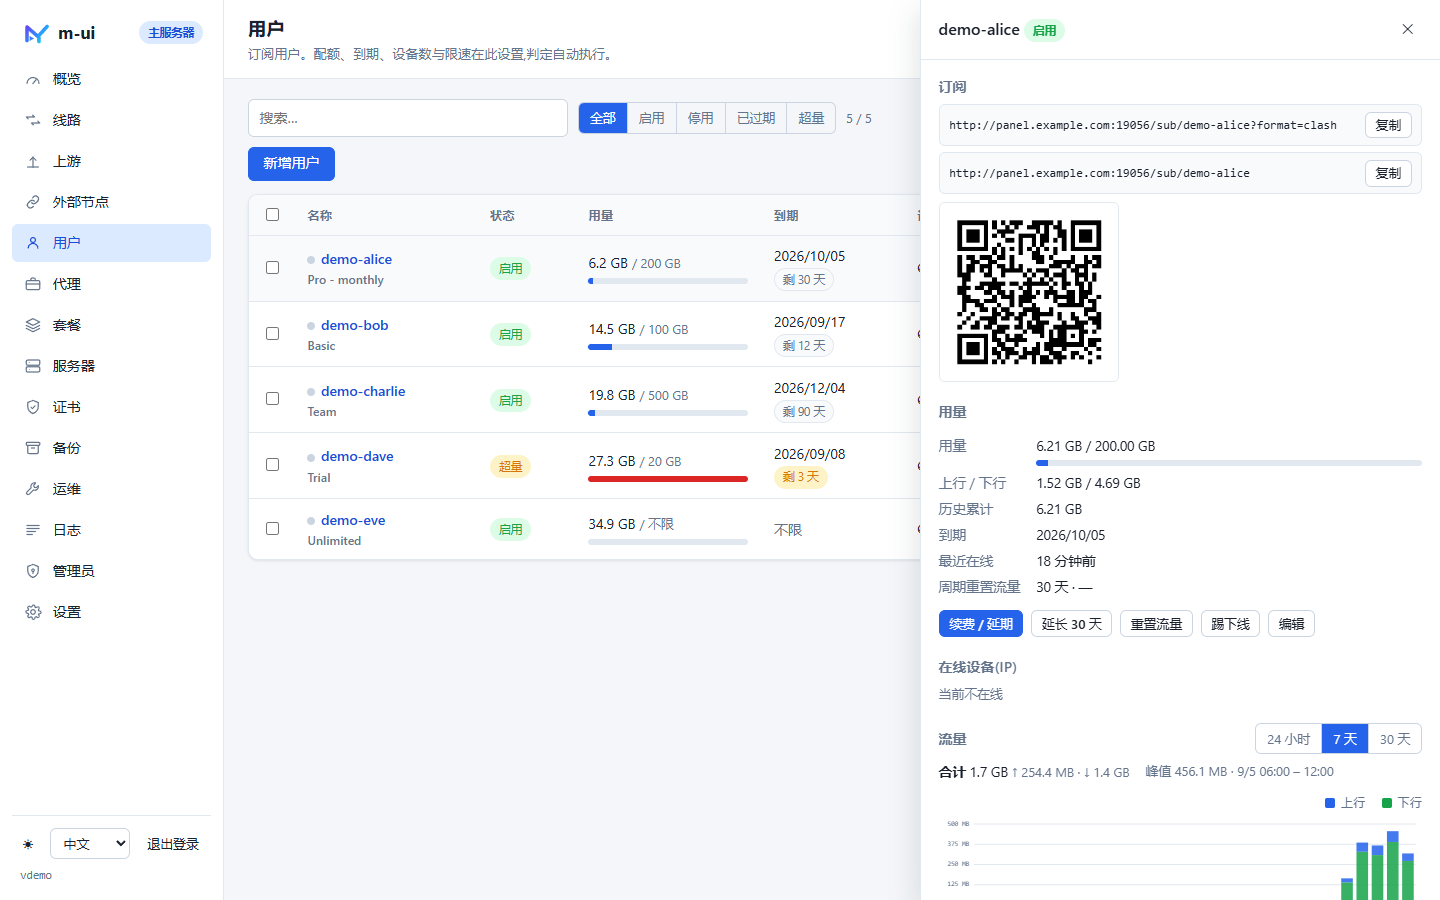This screenshot has width=1440, height=900.
Task: Open the 中文 language dropdown
Action: tap(90, 844)
